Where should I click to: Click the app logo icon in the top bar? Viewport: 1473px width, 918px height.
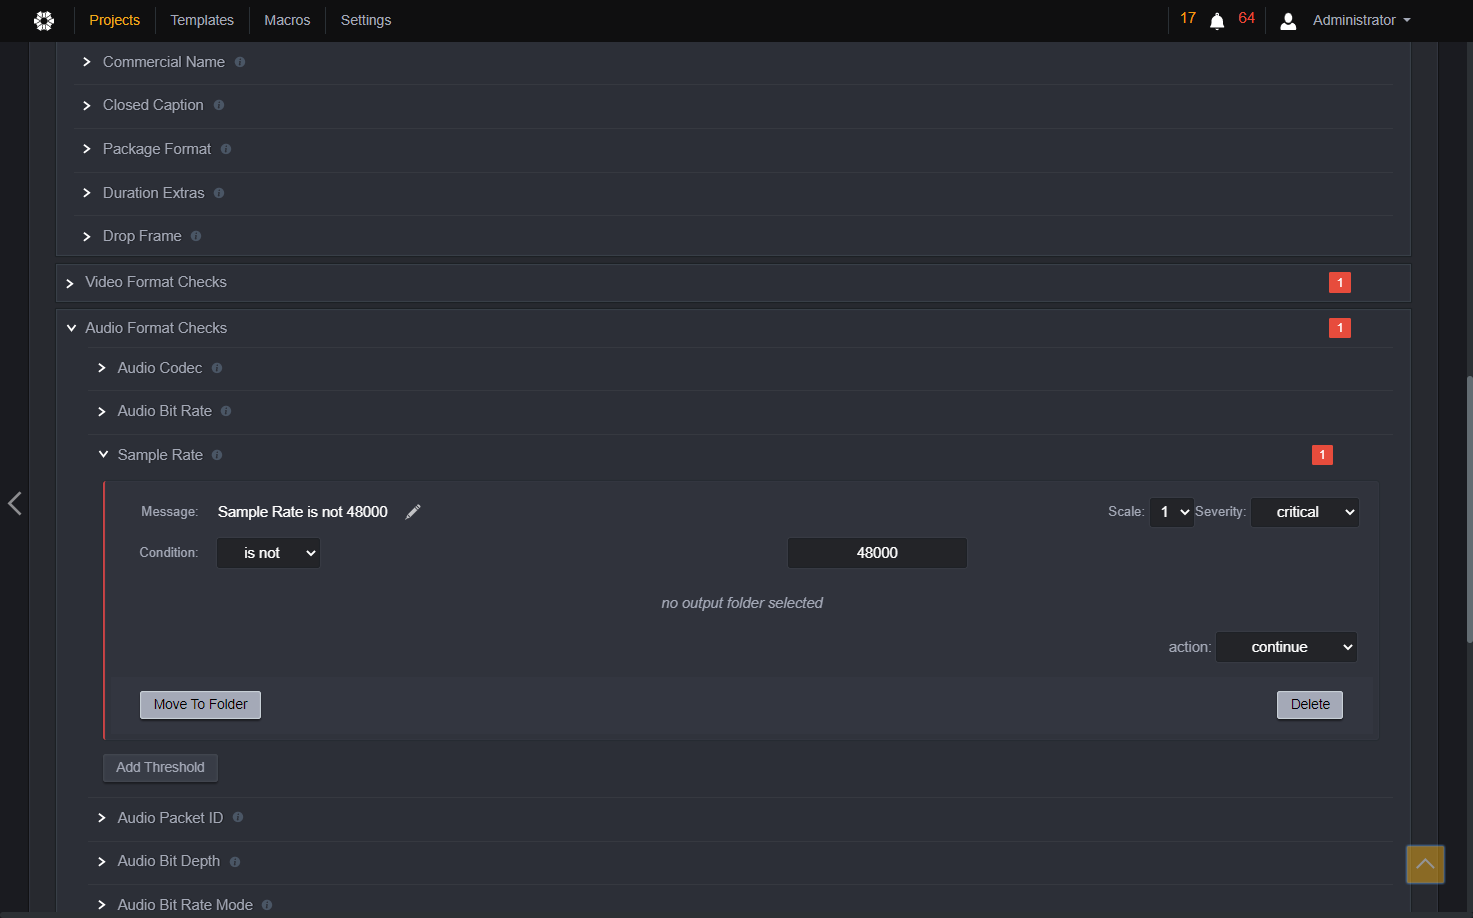(44, 20)
